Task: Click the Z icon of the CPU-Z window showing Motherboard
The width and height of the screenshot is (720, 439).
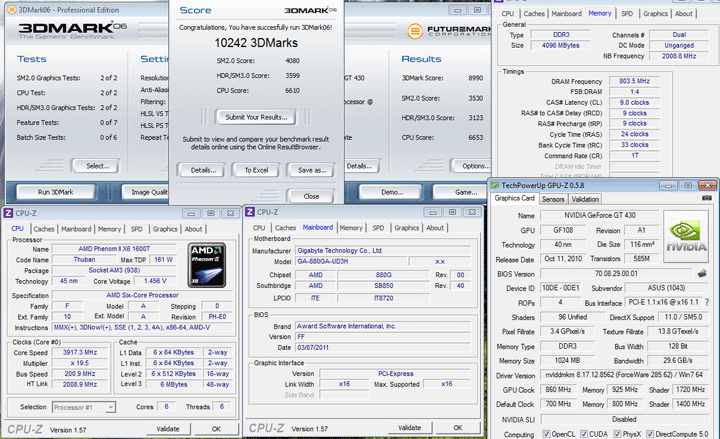Action: point(250,212)
